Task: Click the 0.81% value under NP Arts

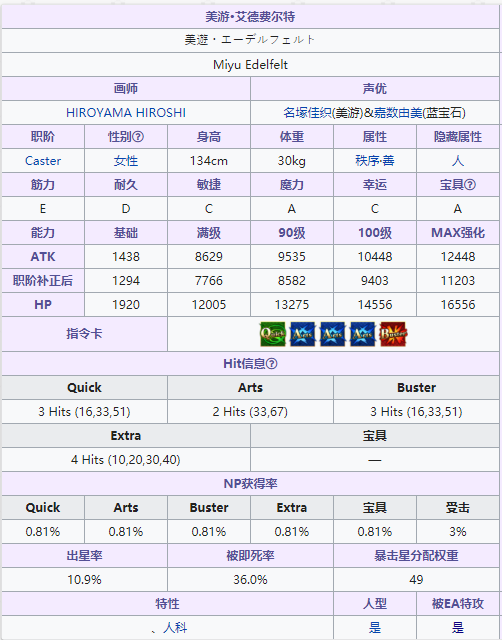Action: (126, 531)
